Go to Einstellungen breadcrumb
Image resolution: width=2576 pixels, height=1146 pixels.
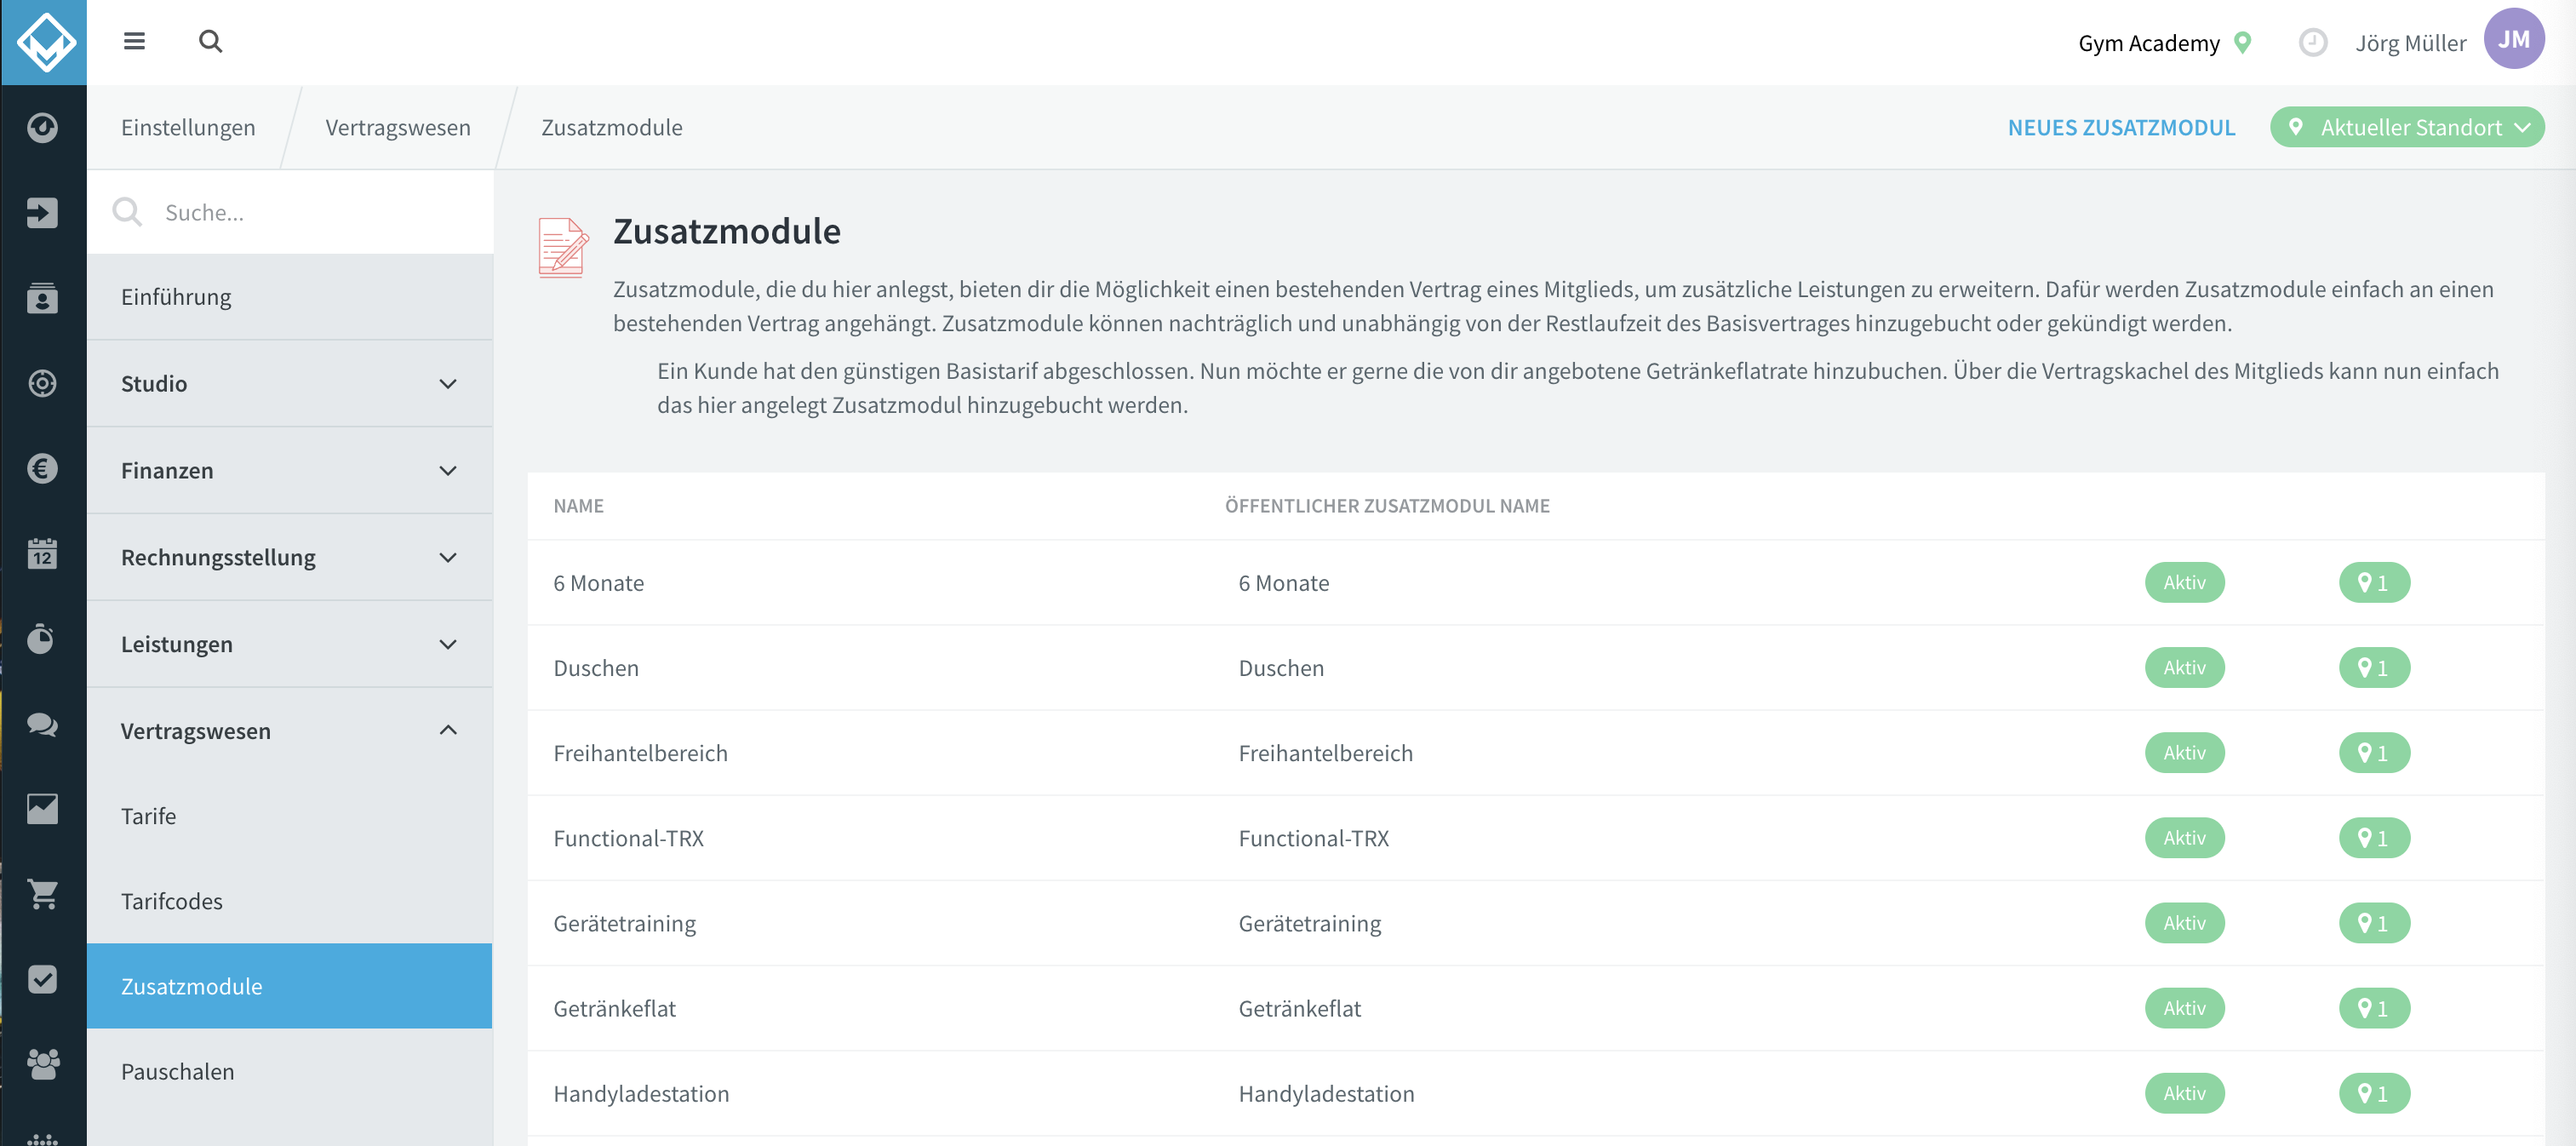coord(188,127)
